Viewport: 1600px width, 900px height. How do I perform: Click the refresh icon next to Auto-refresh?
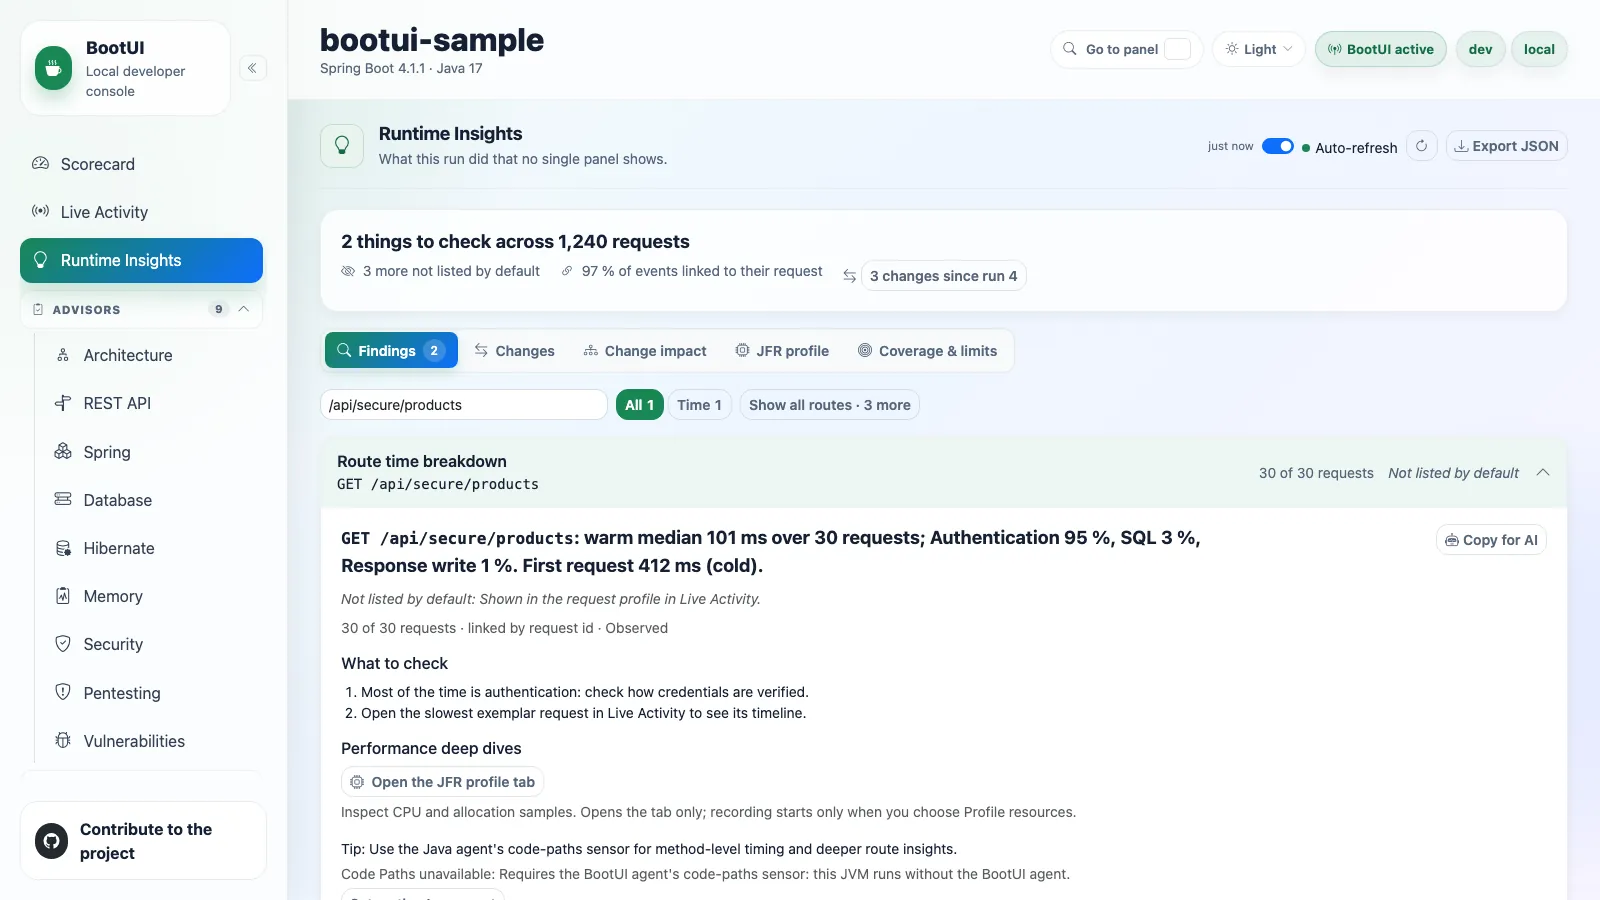pyautogui.click(x=1421, y=146)
